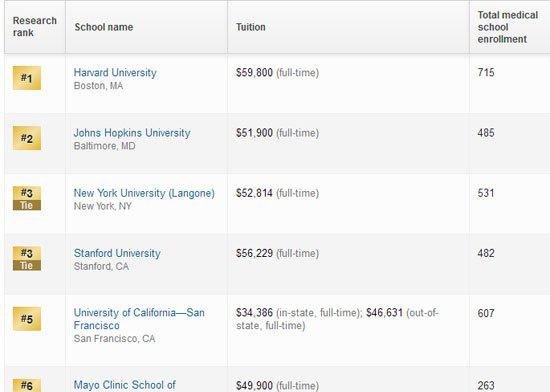Screen dimensions: 550x392
Task: Sort by Tuition column header
Action: click(x=250, y=27)
